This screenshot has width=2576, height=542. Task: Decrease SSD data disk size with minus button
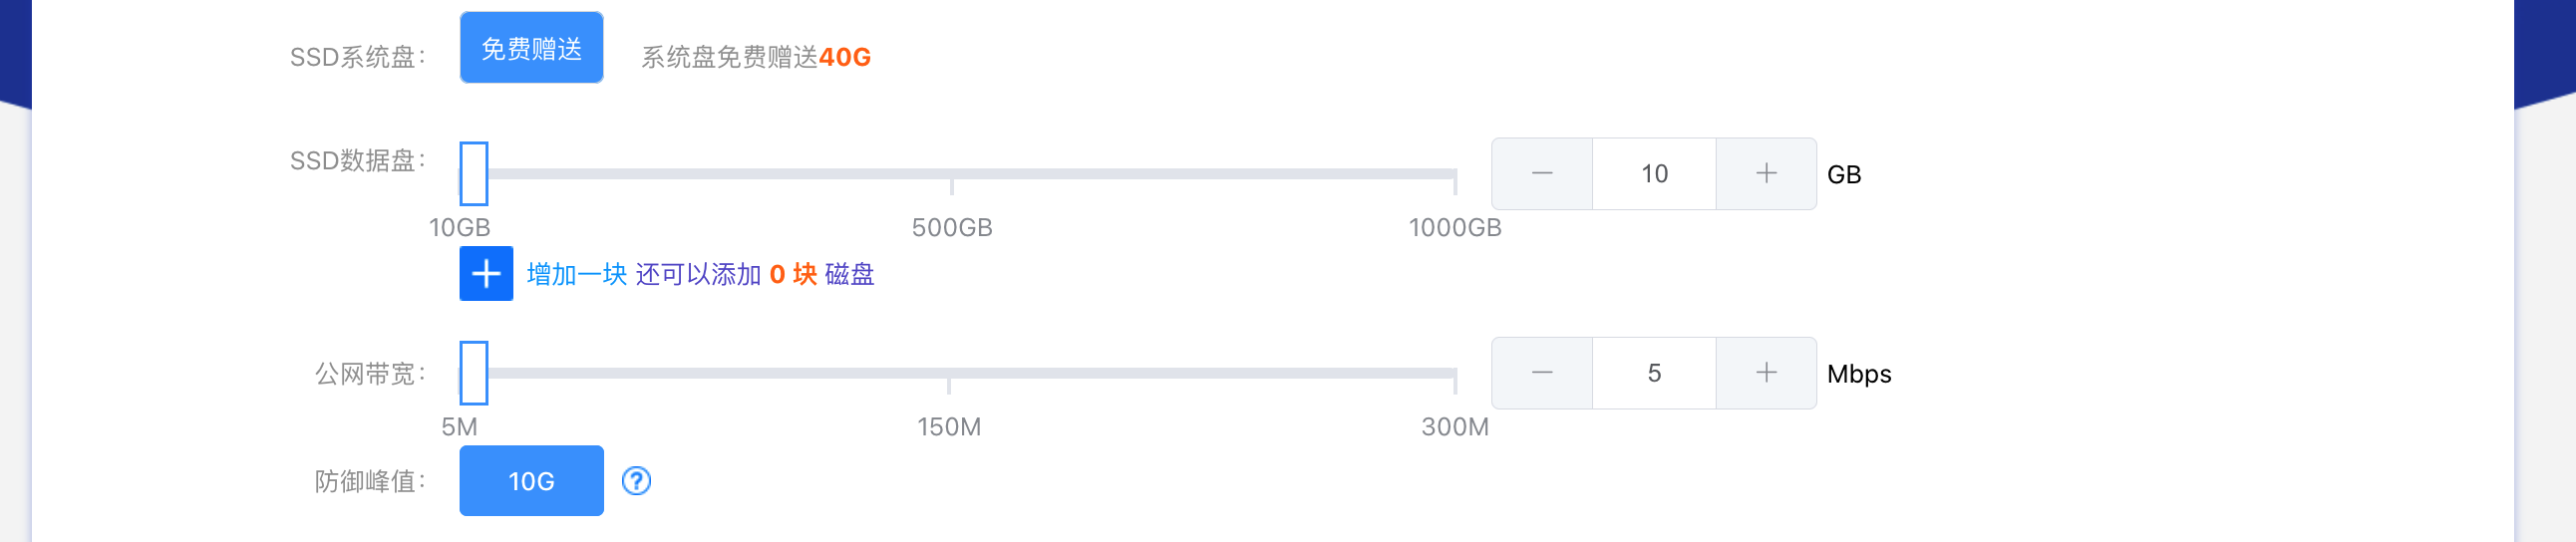coord(1542,173)
